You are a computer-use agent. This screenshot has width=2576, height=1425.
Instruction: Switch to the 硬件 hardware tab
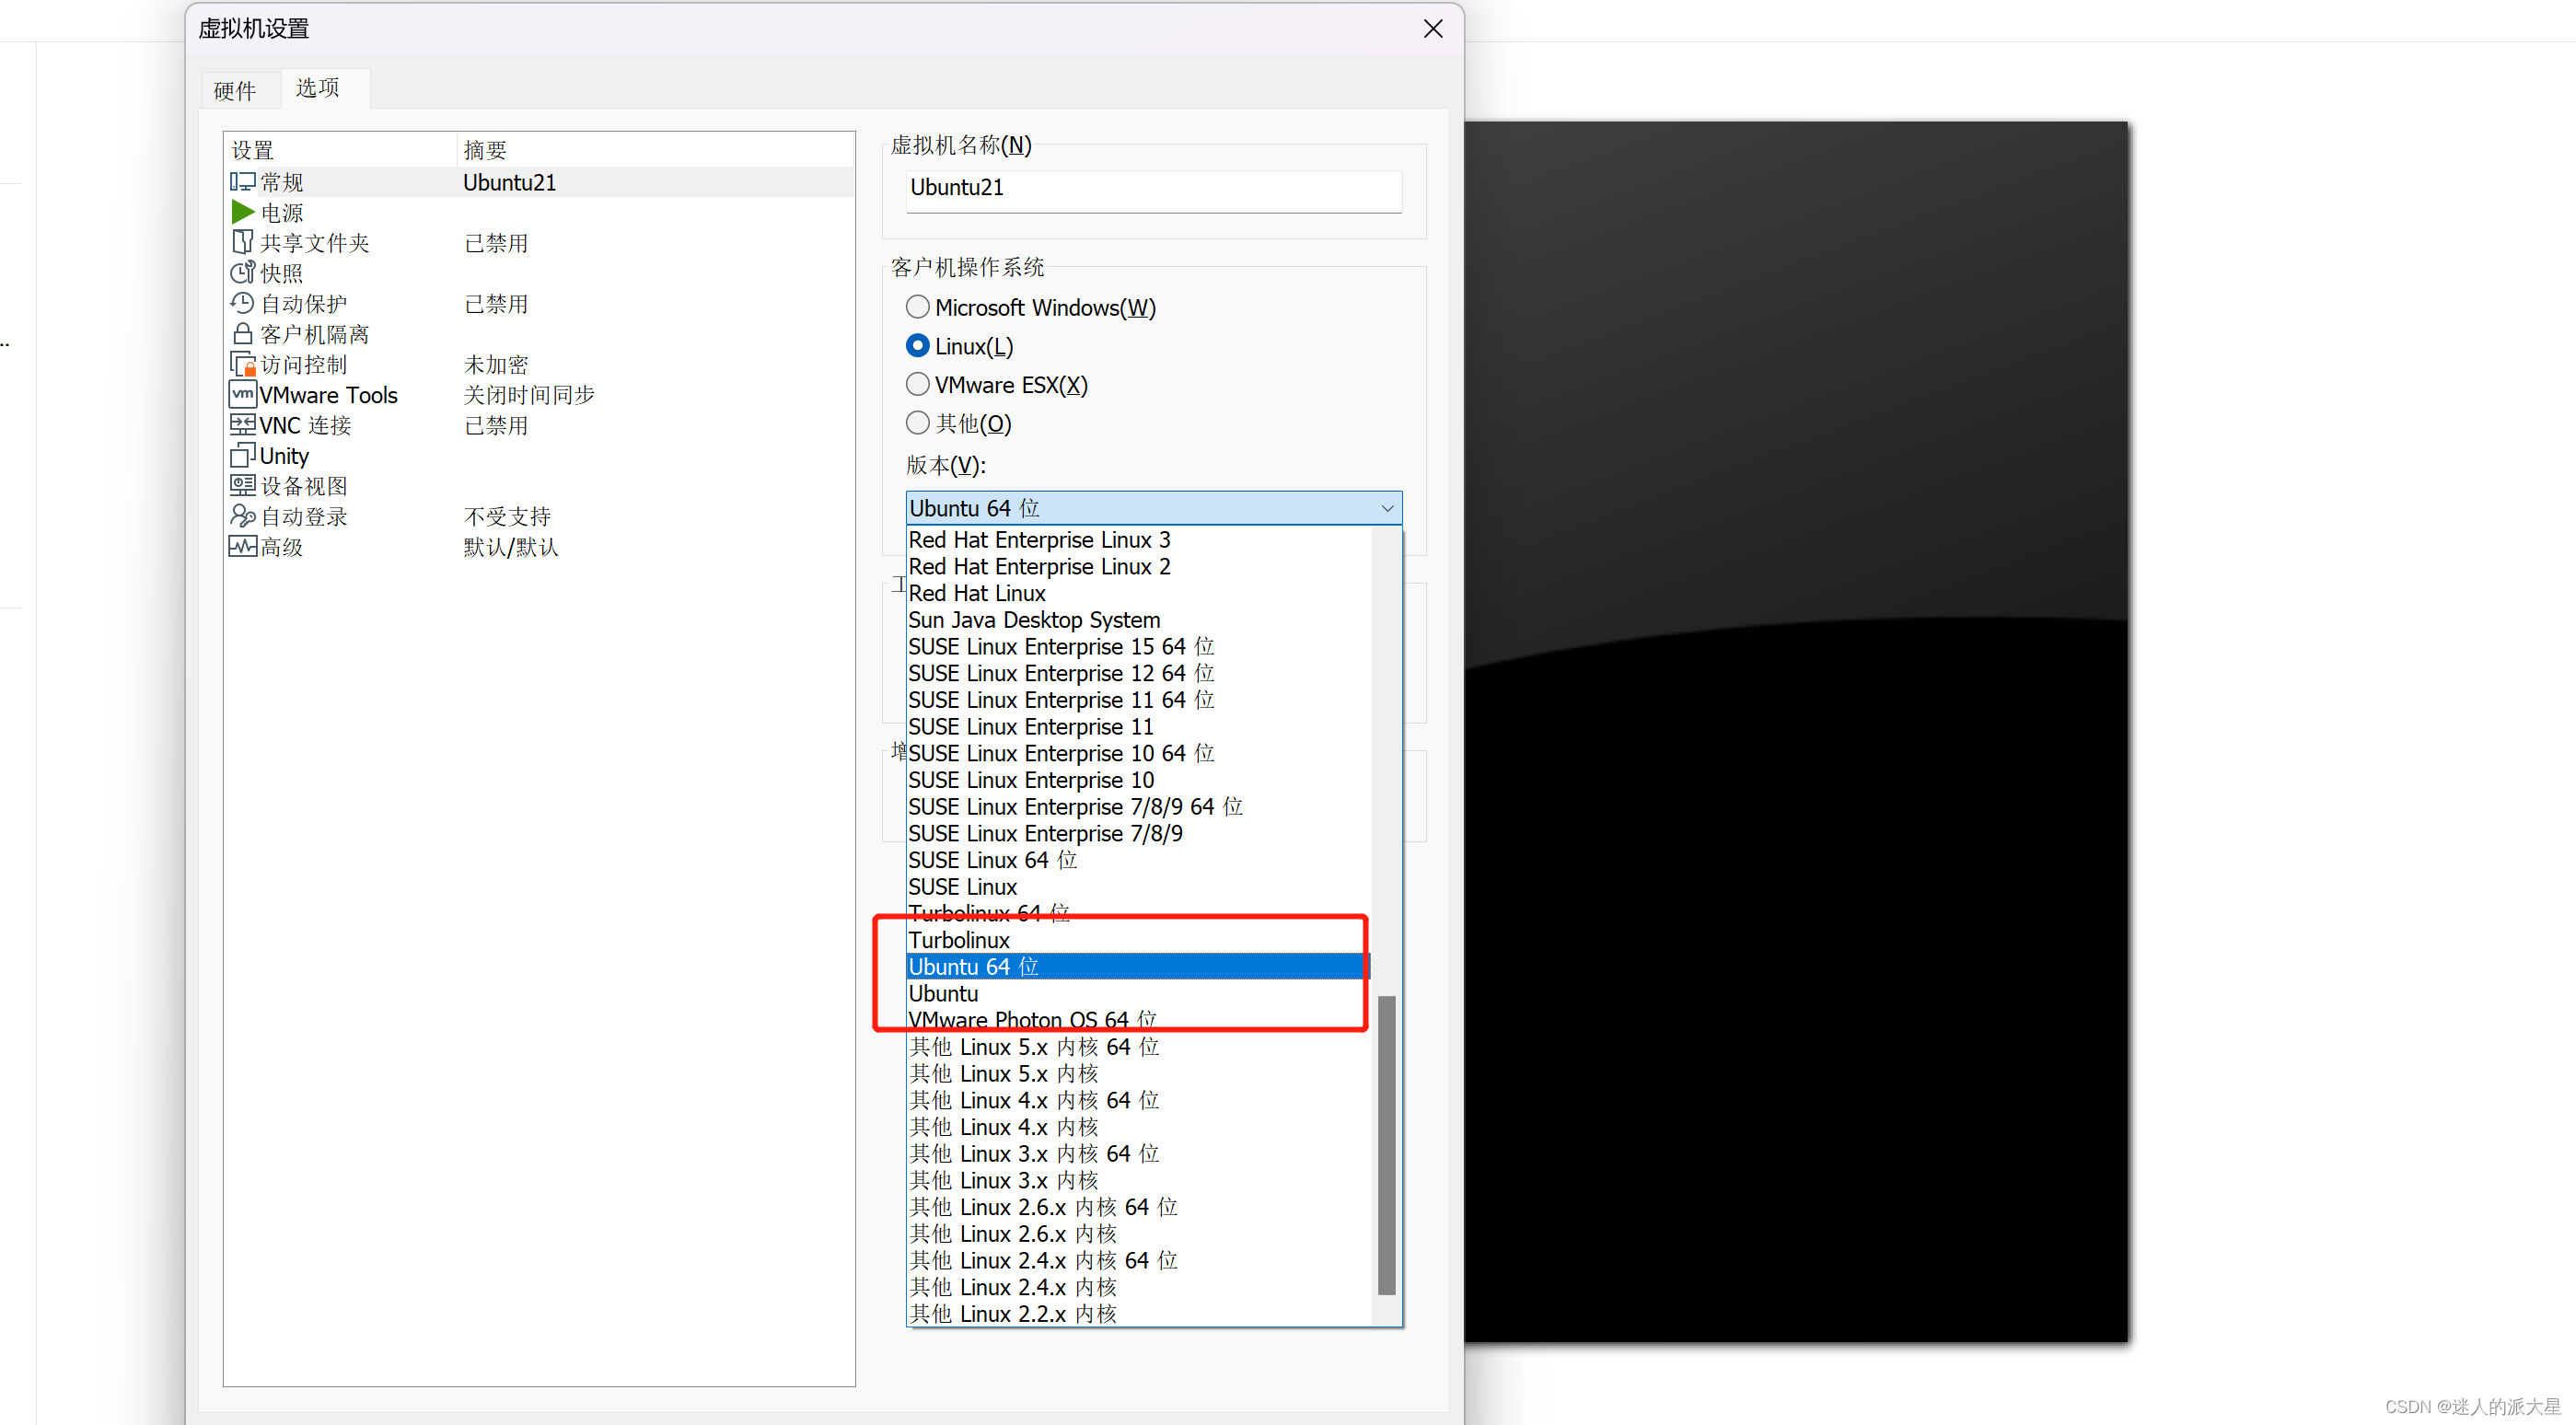235,91
